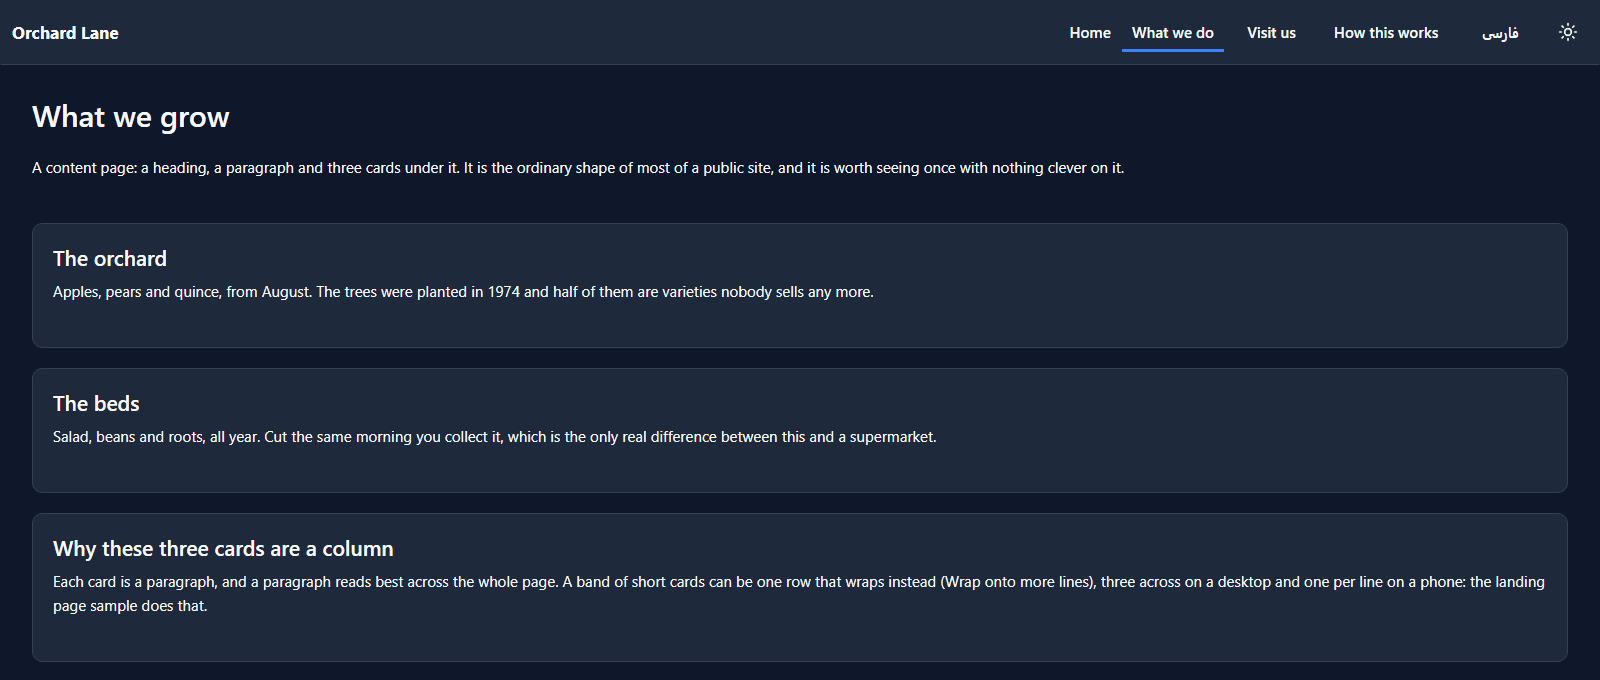Click 'Salad, beans and roots' in the beds card
Image resolution: width=1600 pixels, height=680 pixels.
(128, 437)
